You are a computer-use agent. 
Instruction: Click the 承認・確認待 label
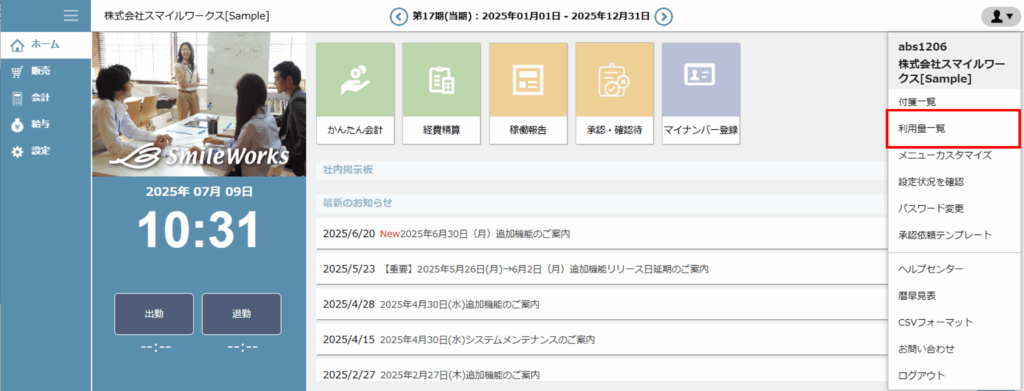(614, 130)
